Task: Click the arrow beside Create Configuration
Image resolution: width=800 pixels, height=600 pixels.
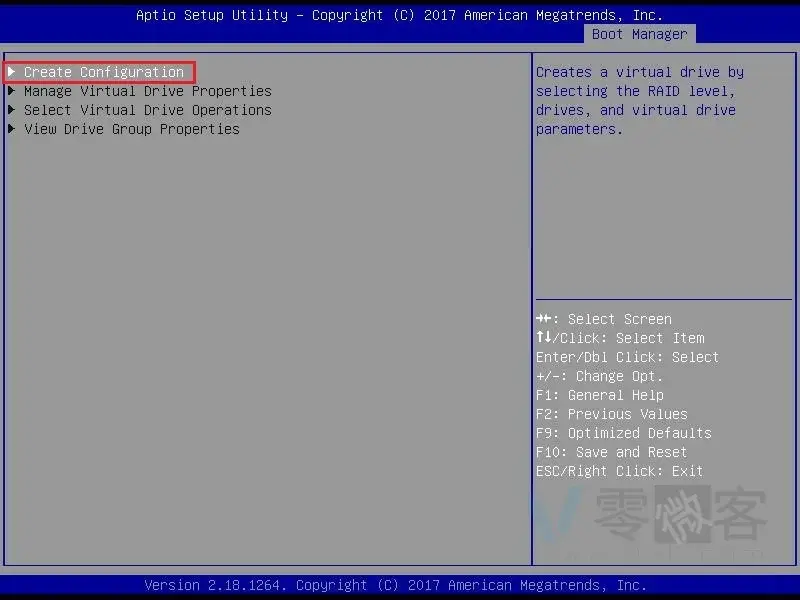Action: tap(11, 72)
